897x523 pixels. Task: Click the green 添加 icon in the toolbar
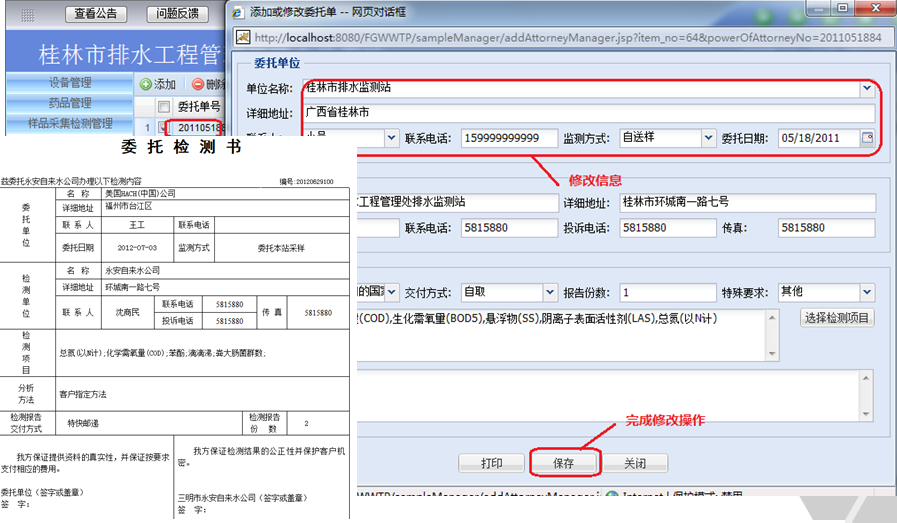[146, 84]
